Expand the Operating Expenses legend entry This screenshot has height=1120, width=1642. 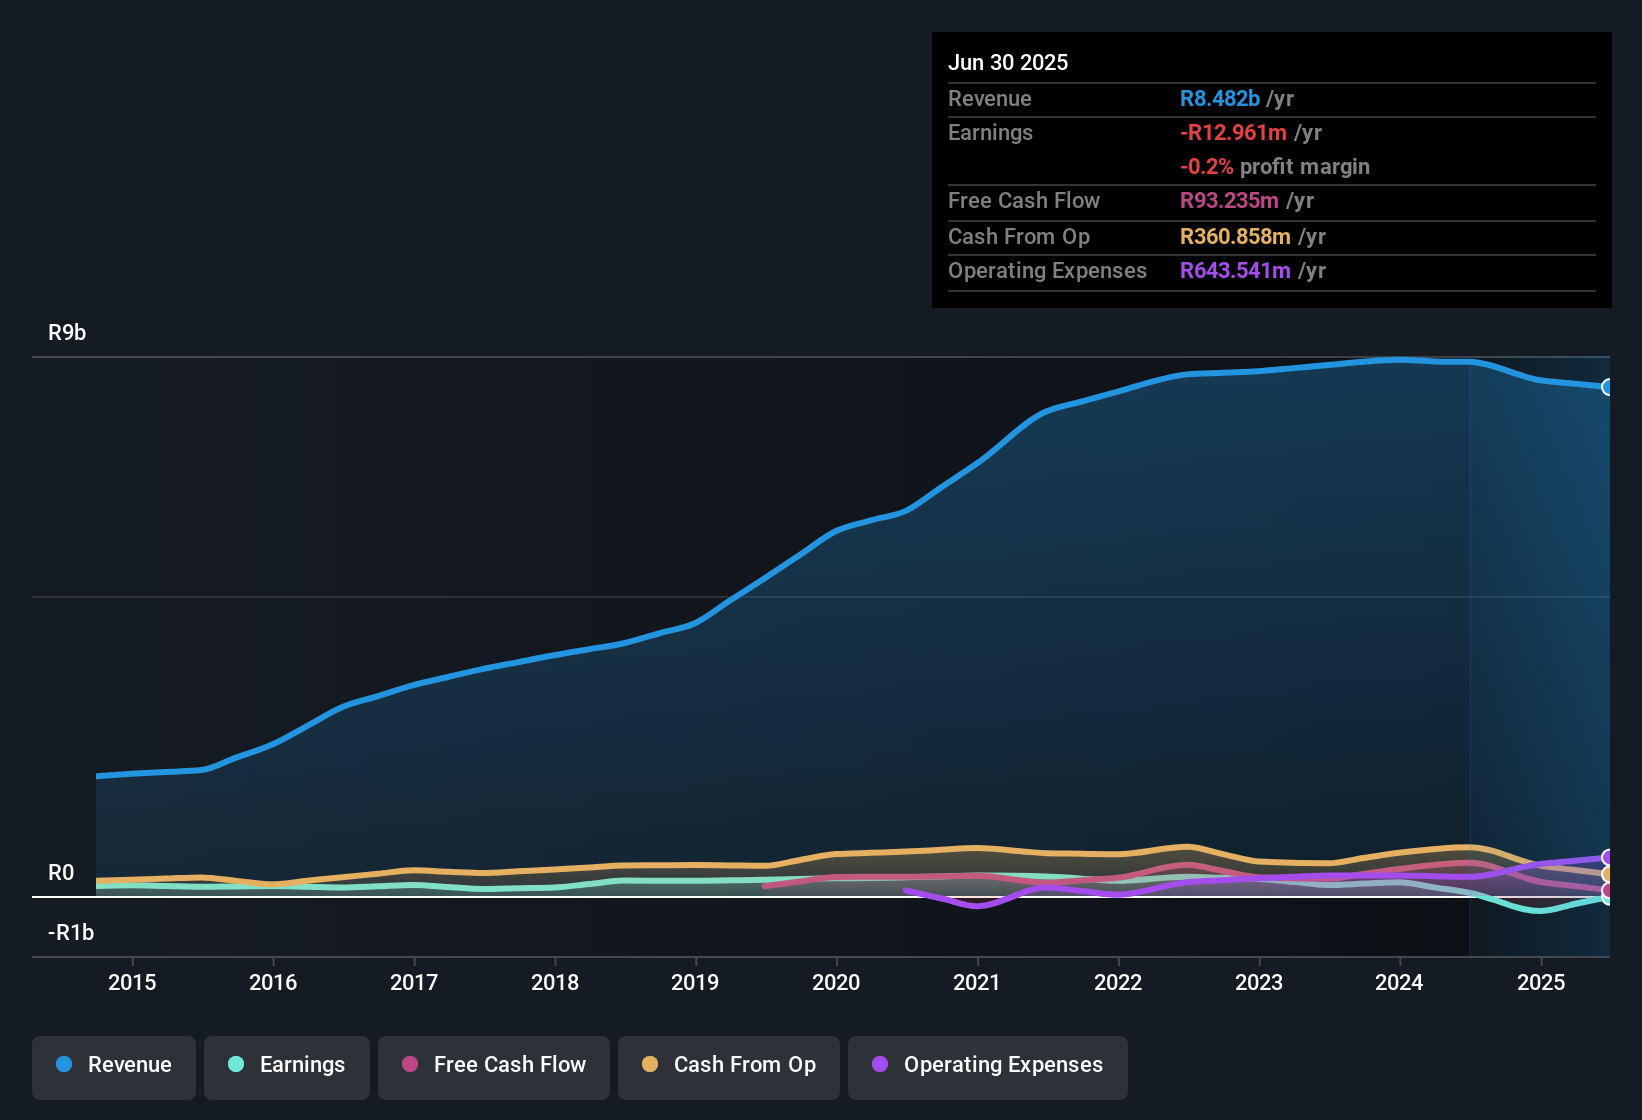pos(987,1065)
